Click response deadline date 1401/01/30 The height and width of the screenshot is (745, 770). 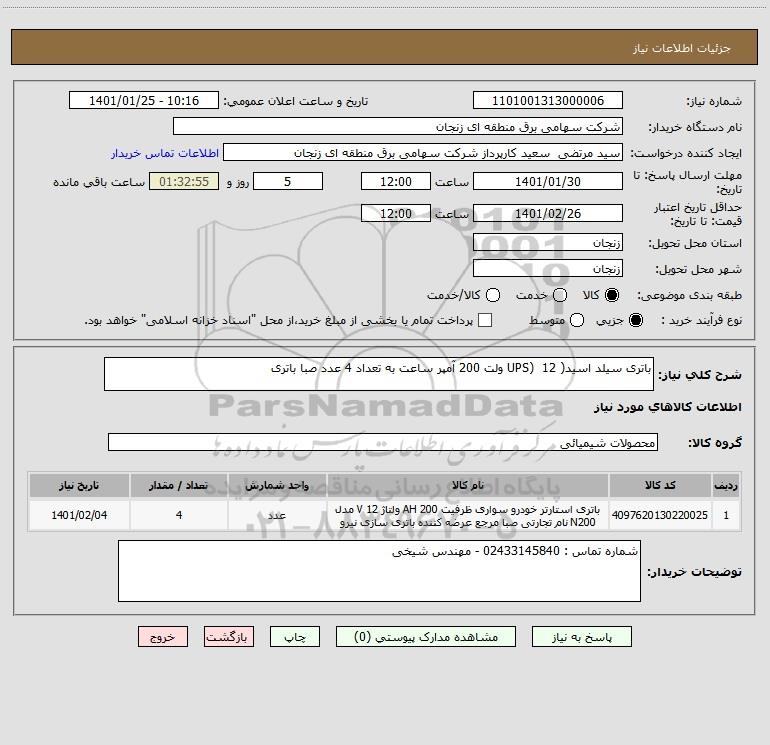tap(548, 181)
